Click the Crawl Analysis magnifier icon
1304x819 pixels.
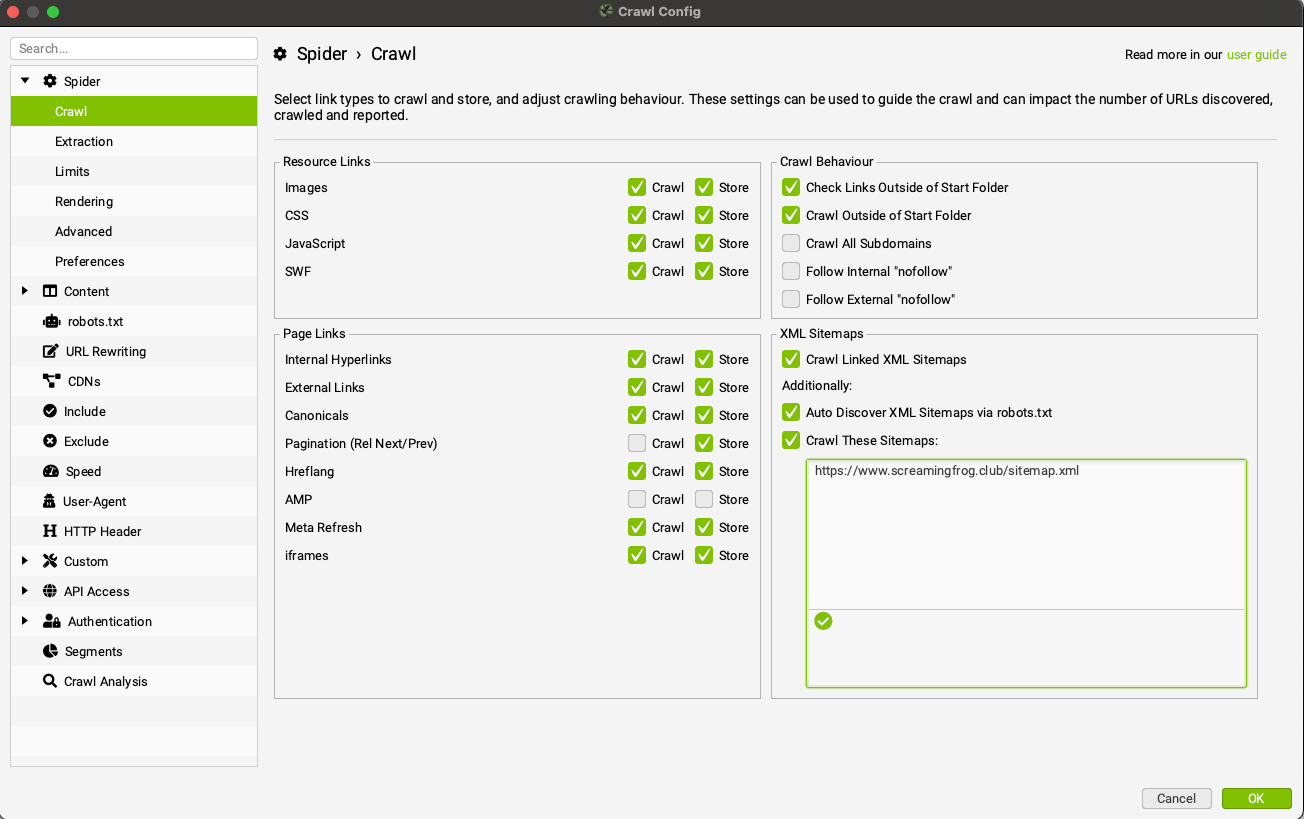coord(50,681)
